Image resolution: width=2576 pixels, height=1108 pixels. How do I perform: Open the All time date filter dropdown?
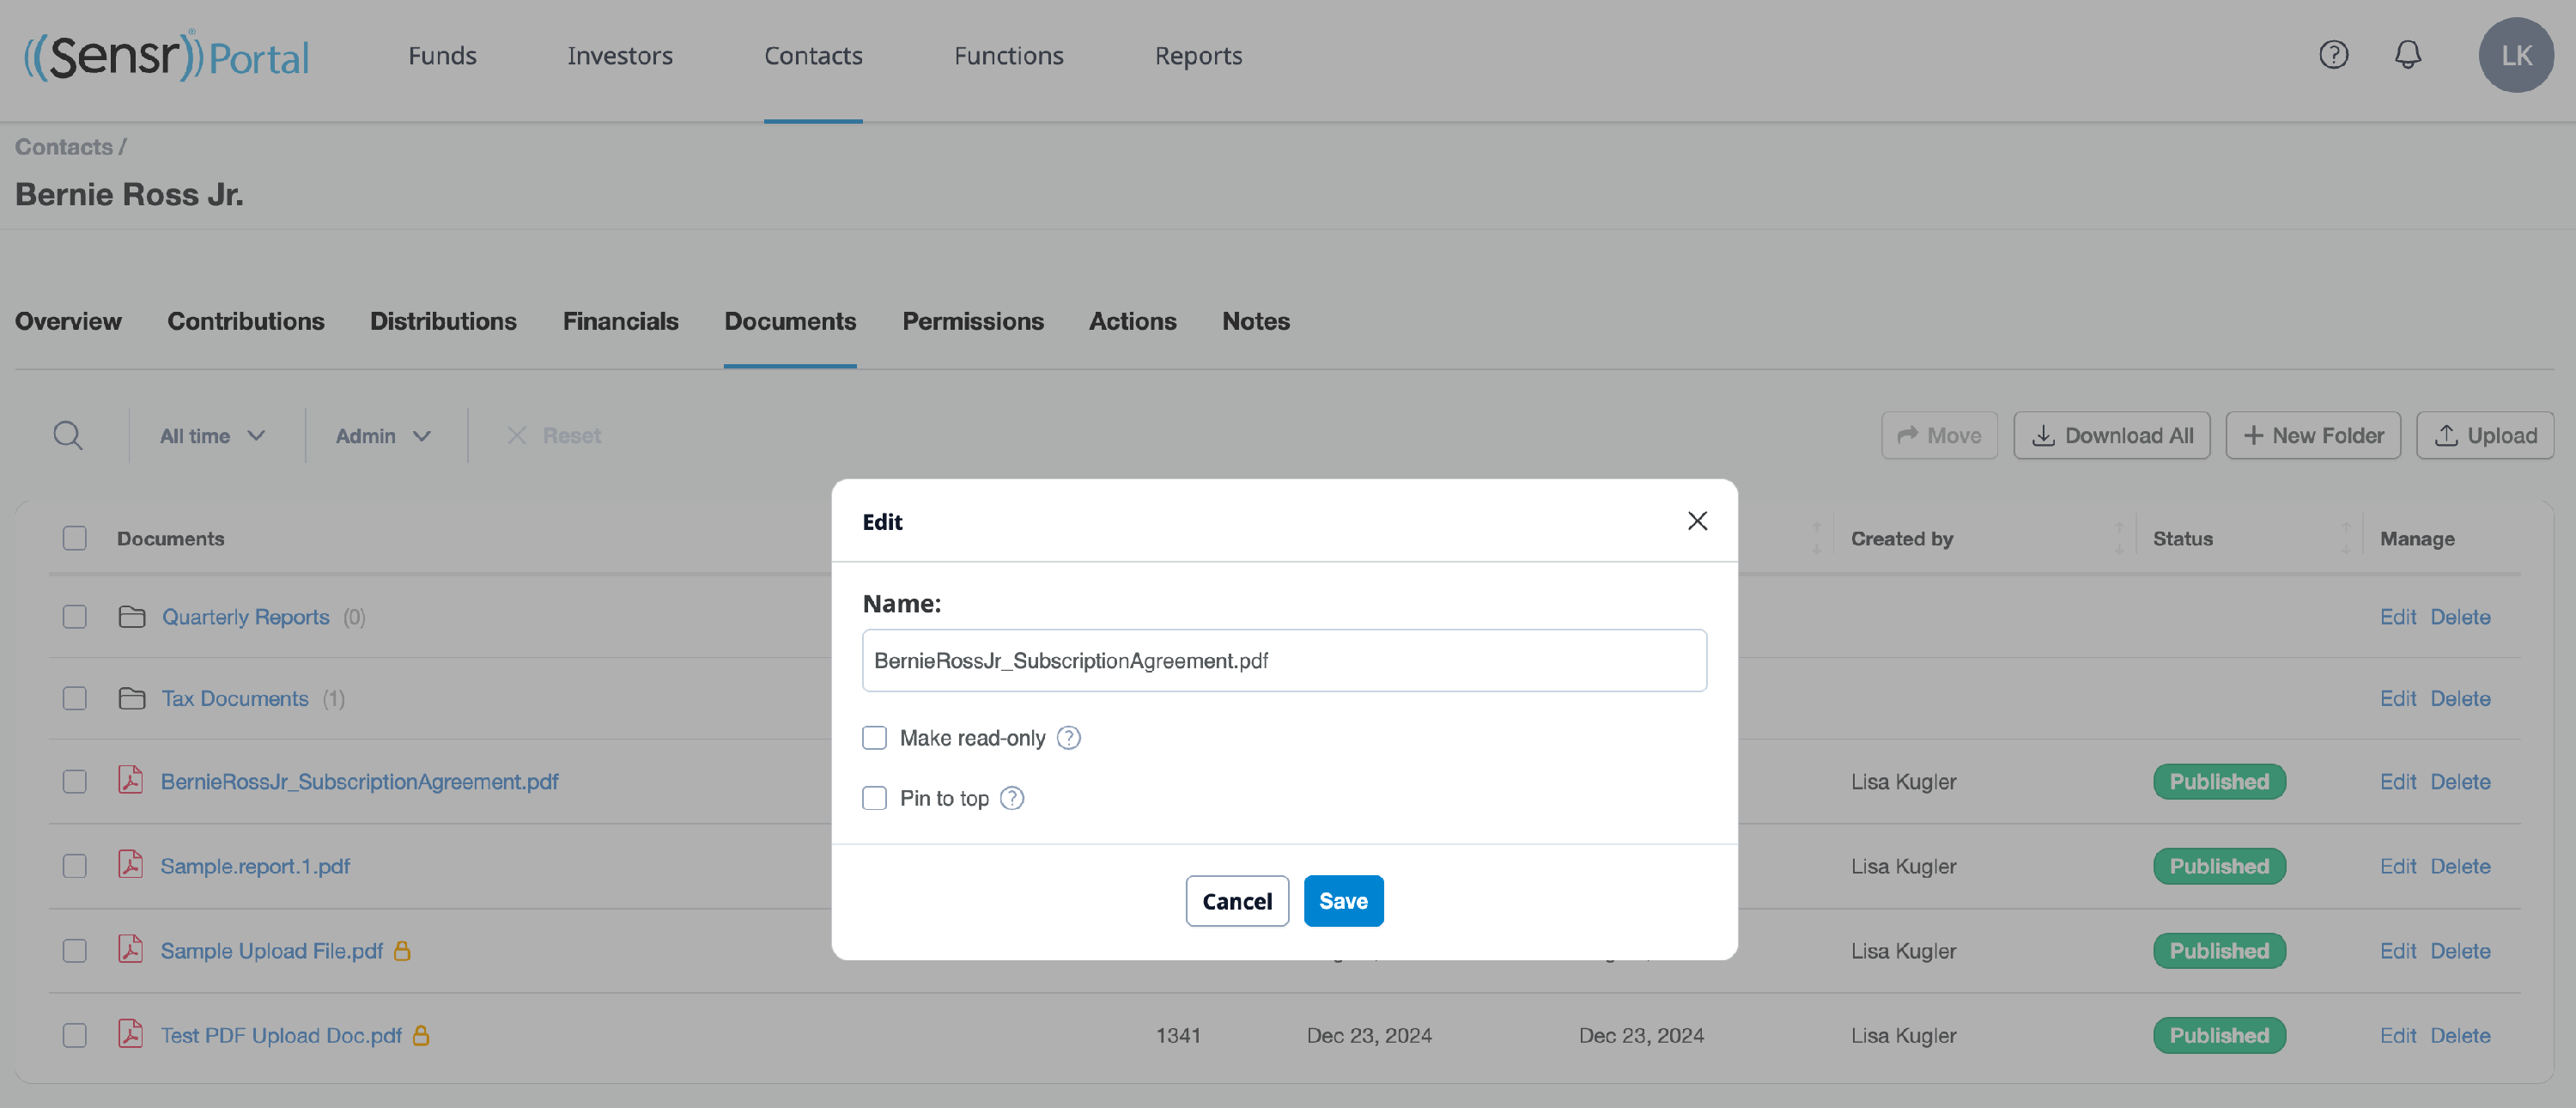tap(212, 436)
